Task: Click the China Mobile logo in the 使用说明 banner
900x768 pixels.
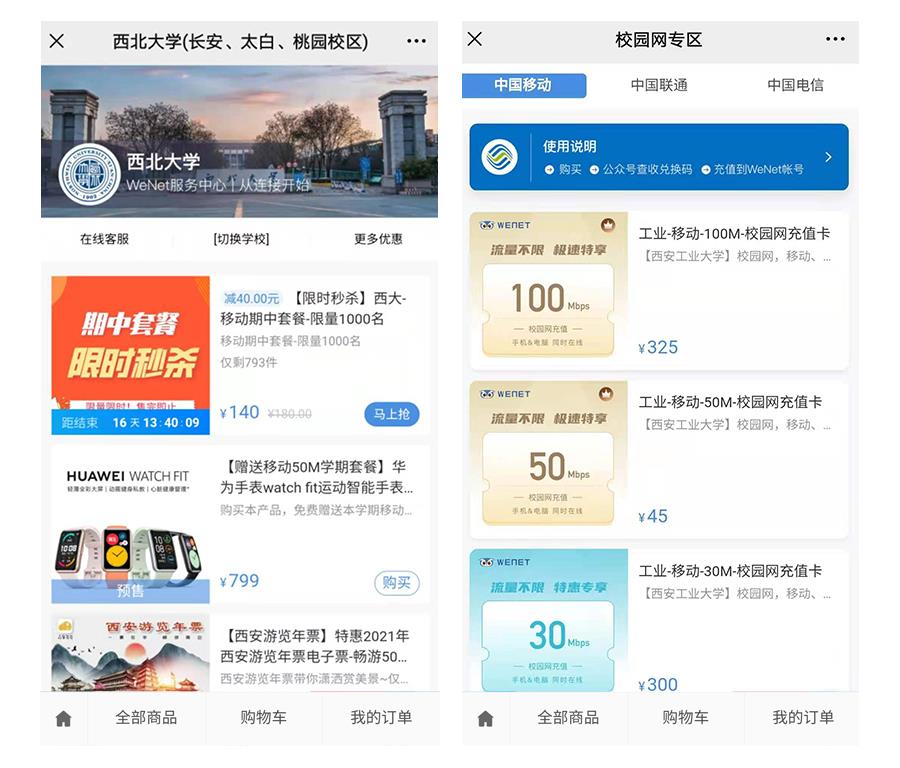Action: [499, 157]
